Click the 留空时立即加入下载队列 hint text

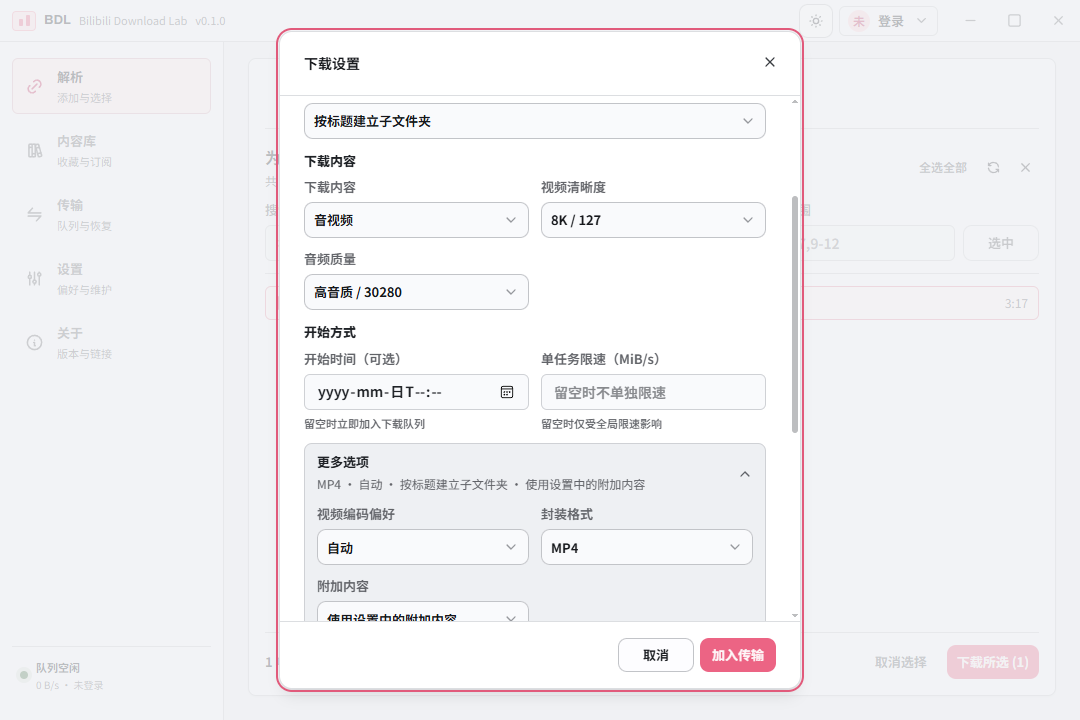(364, 424)
